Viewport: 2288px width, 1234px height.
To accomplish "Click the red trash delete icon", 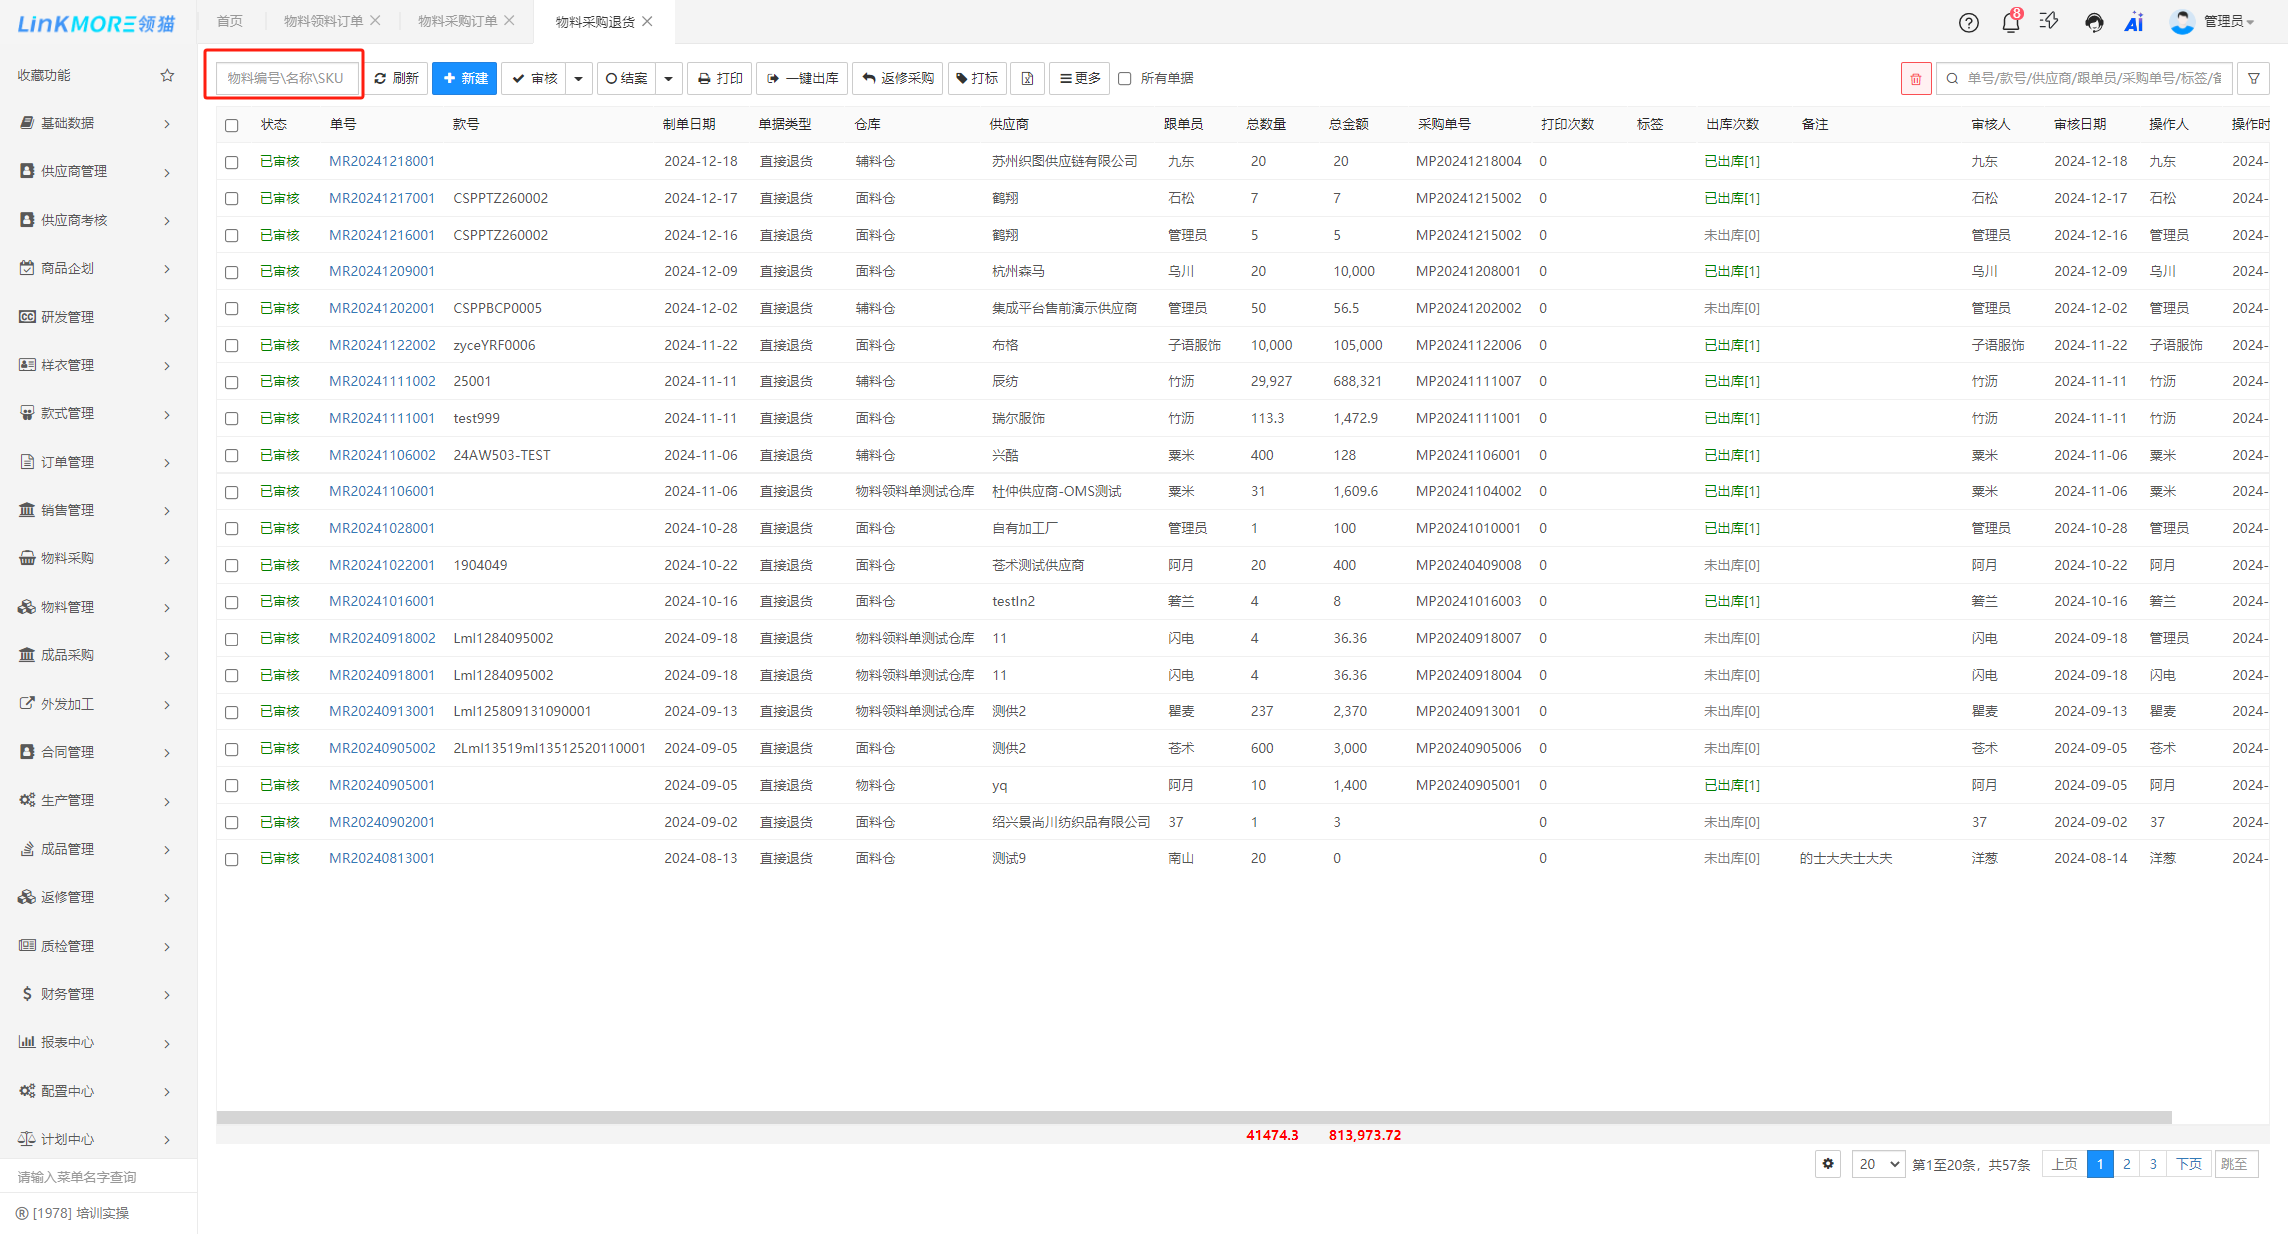I will 1915,78.
